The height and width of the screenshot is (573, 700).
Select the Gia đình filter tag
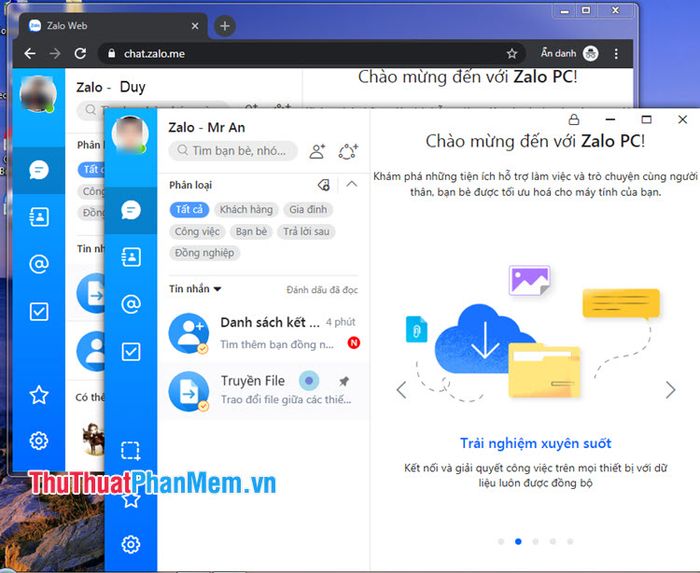tap(308, 209)
